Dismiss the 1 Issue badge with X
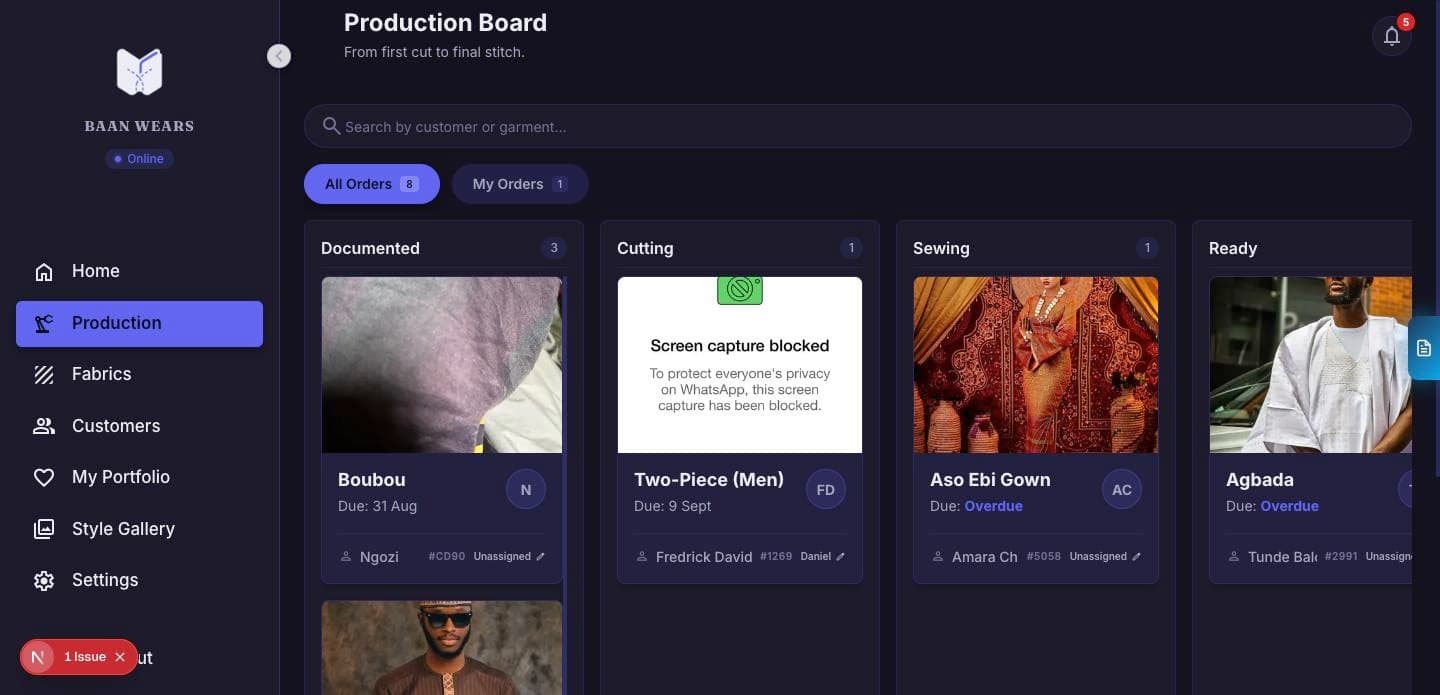 click(x=120, y=657)
